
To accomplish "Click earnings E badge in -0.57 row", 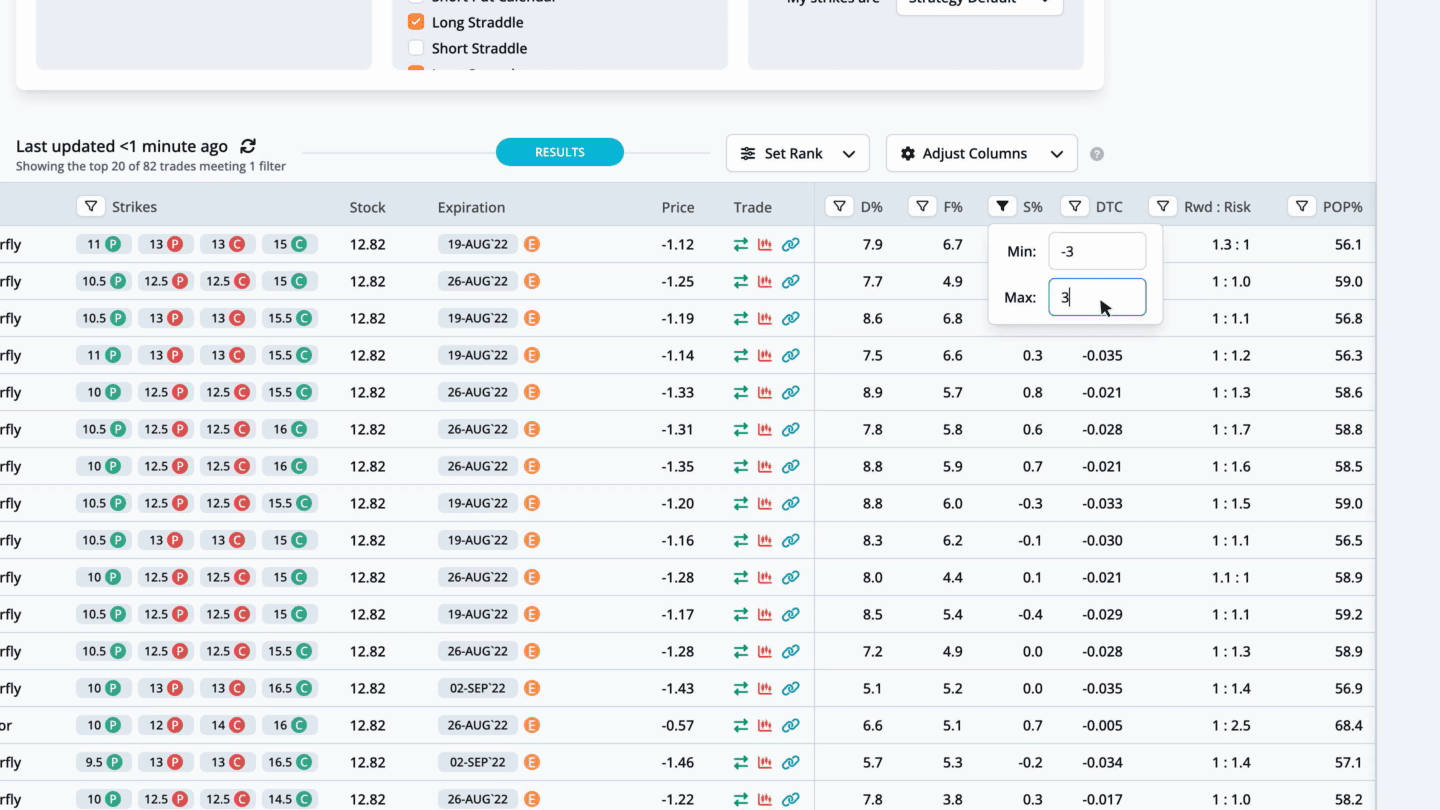I will (x=532, y=725).
